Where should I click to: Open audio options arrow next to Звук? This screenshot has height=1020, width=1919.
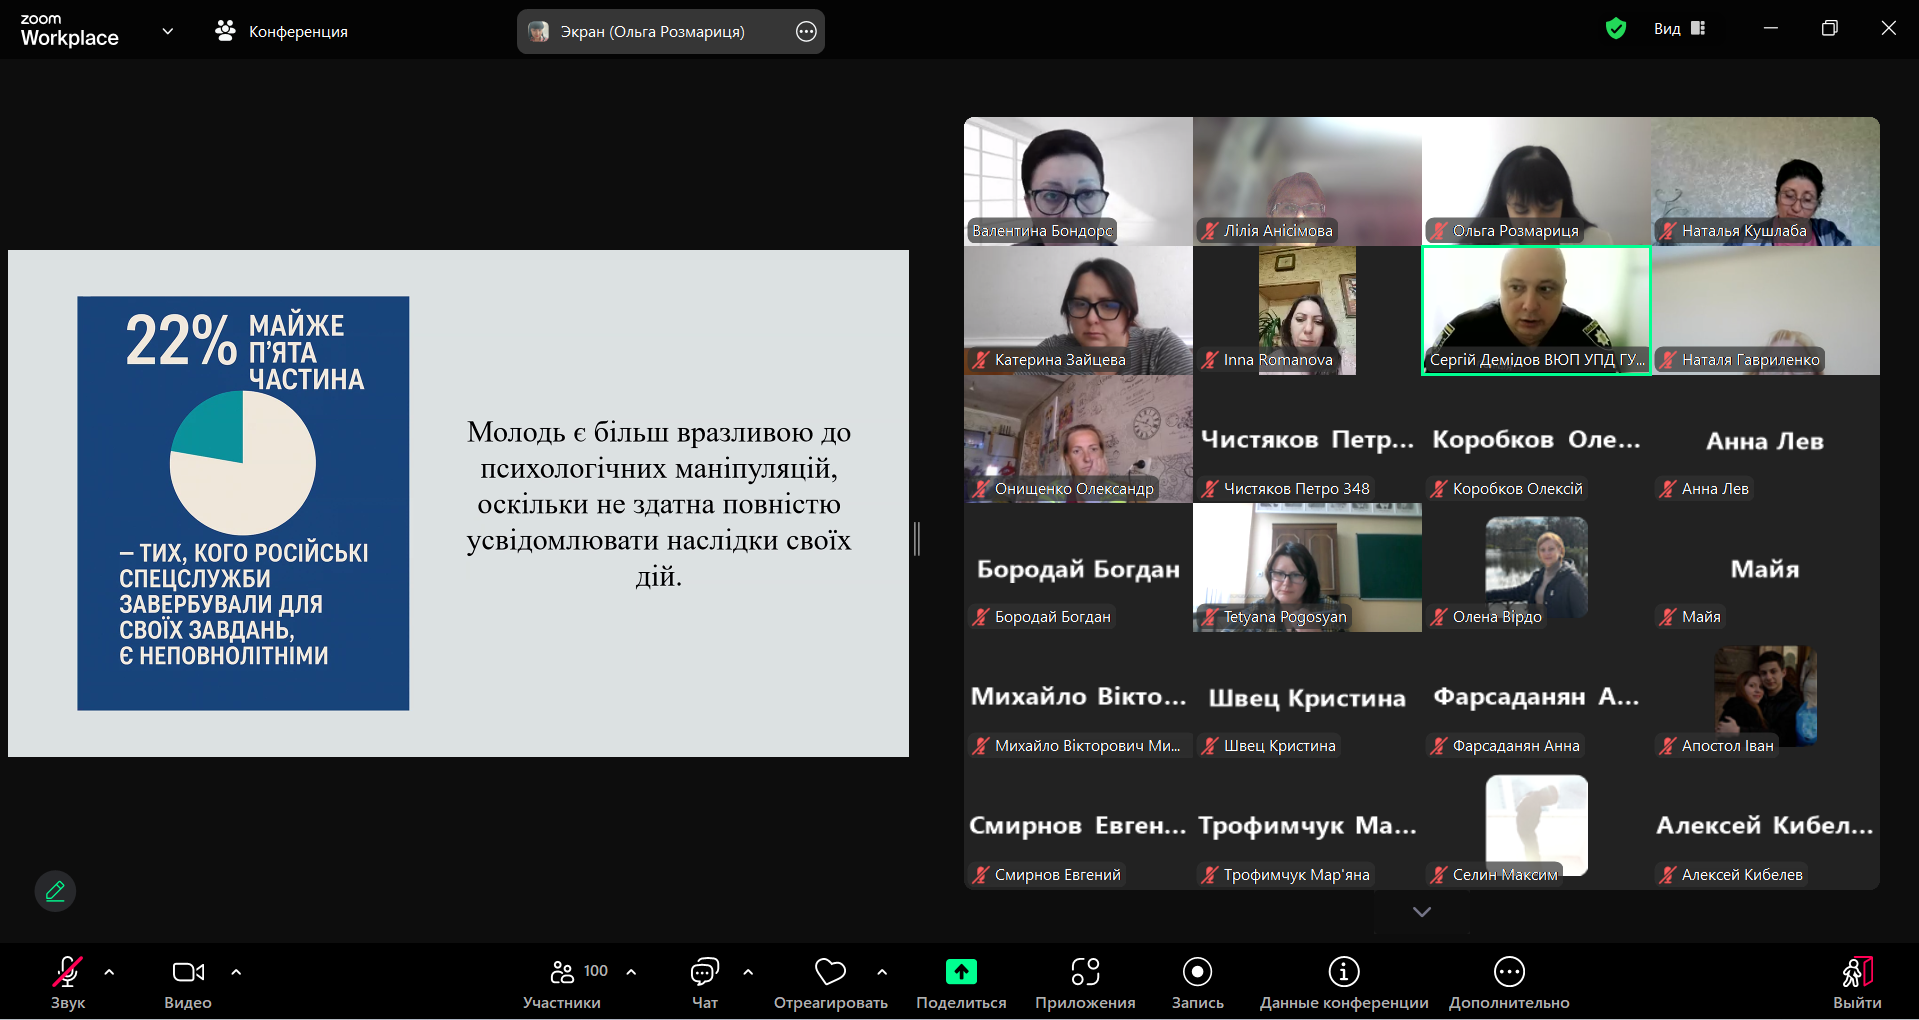click(109, 971)
